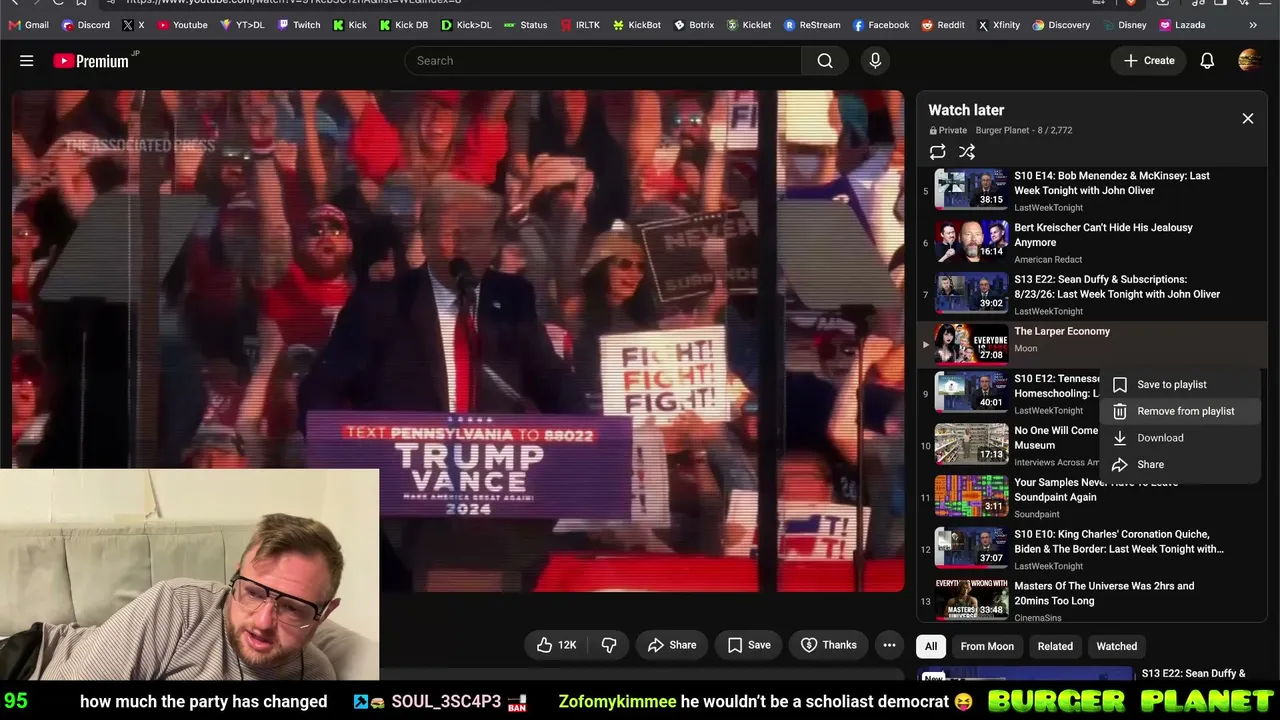Open the Youtube bookmark

pyautogui.click(x=182, y=25)
